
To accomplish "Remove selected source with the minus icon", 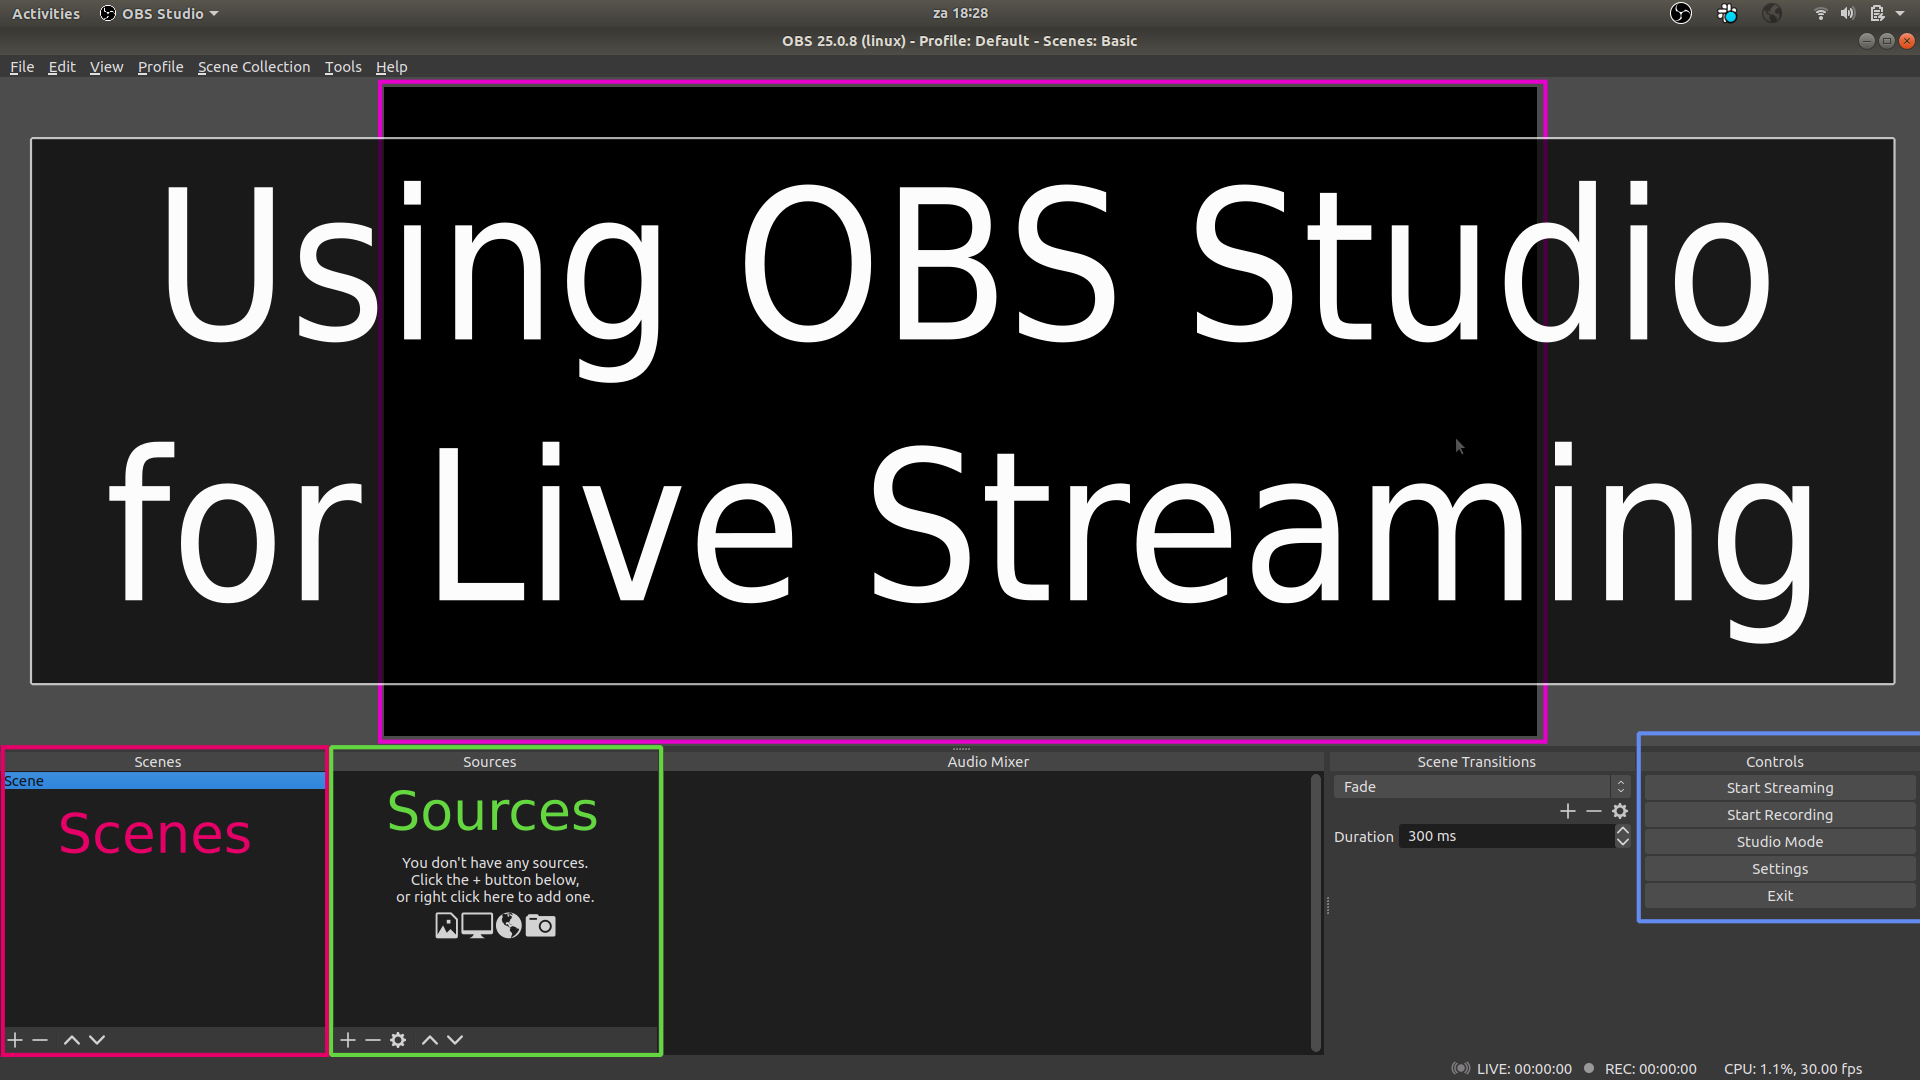I will click(x=373, y=1040).
